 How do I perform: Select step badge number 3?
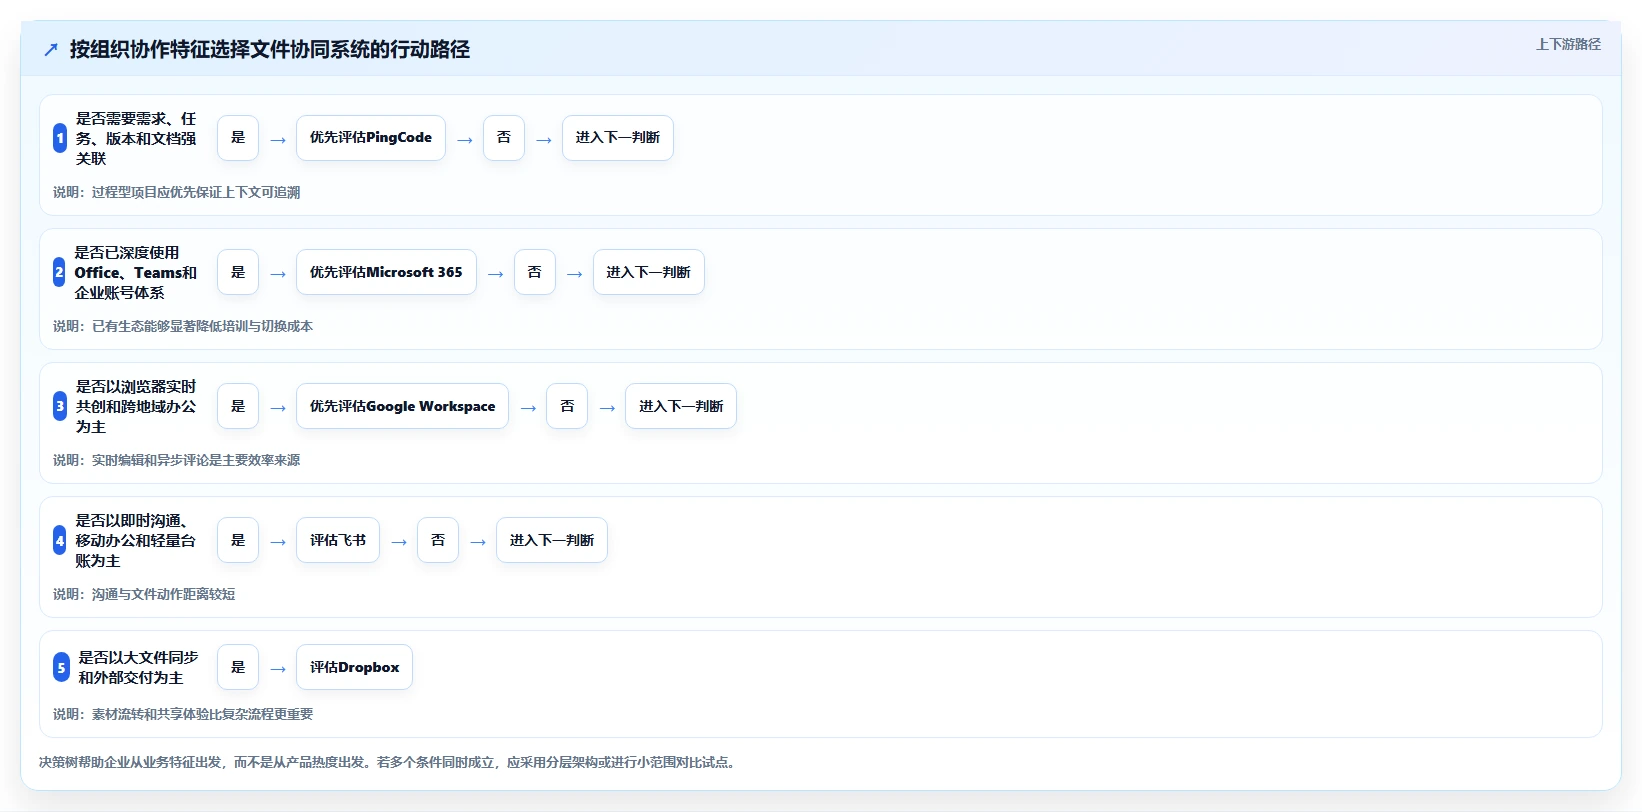pos(60,406)
